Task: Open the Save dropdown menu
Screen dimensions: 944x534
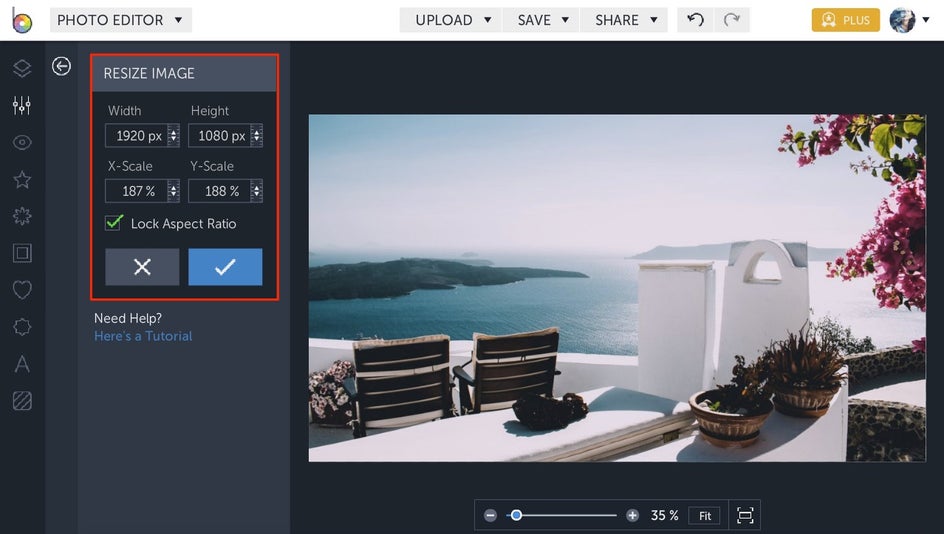Action: [541, 20]
